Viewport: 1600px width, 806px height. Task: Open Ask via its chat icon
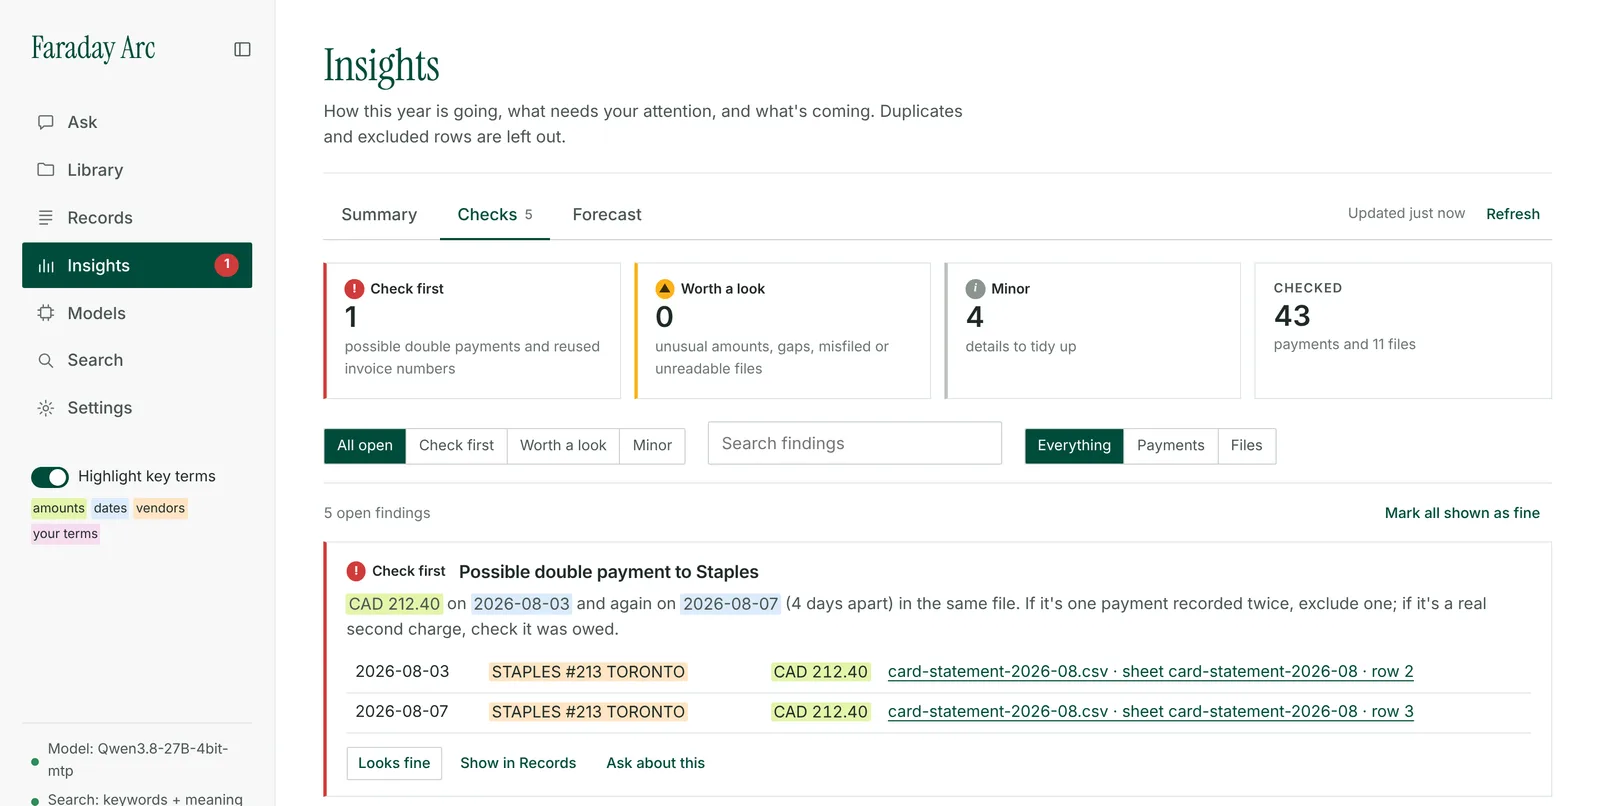[x=46, y=122]
